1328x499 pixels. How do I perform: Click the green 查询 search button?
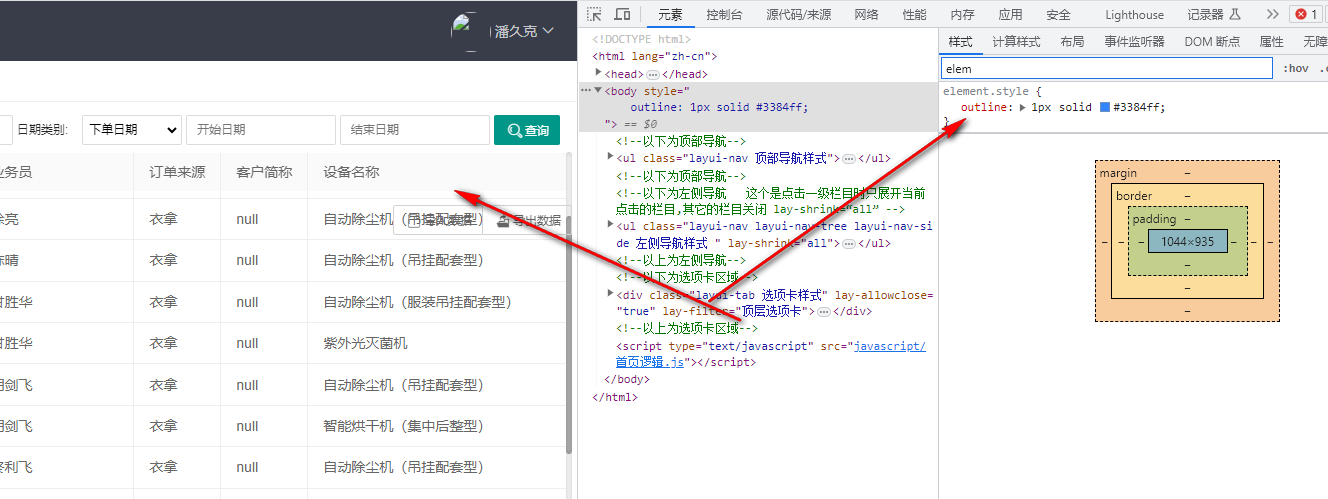point(527,130)
